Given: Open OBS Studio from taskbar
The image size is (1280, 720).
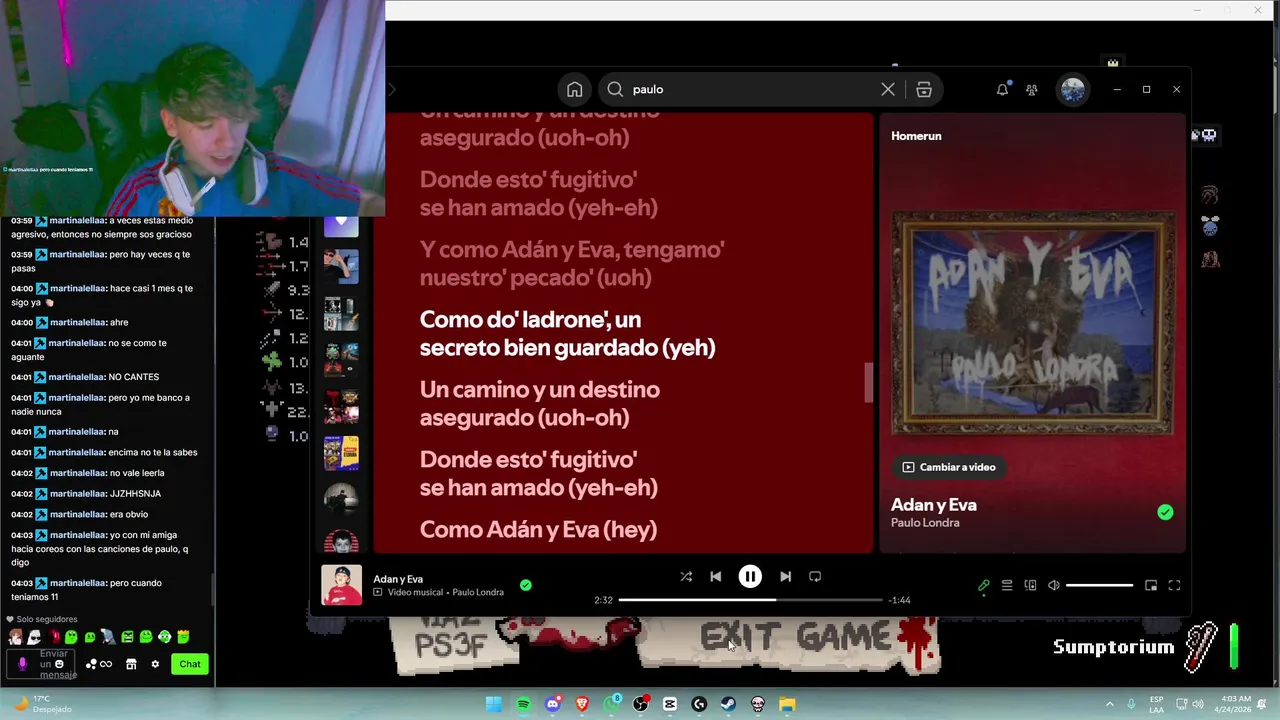Looking at the screenshot, I should [641, 704].
